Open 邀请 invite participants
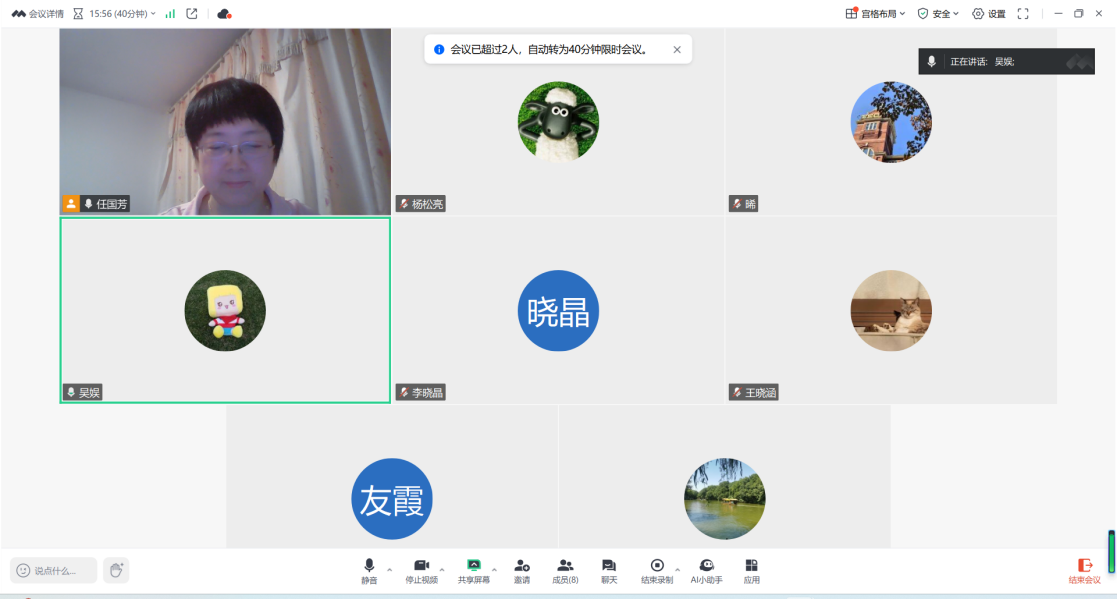The height and width of the screenshot is (599, 1117). coord(522,571)
